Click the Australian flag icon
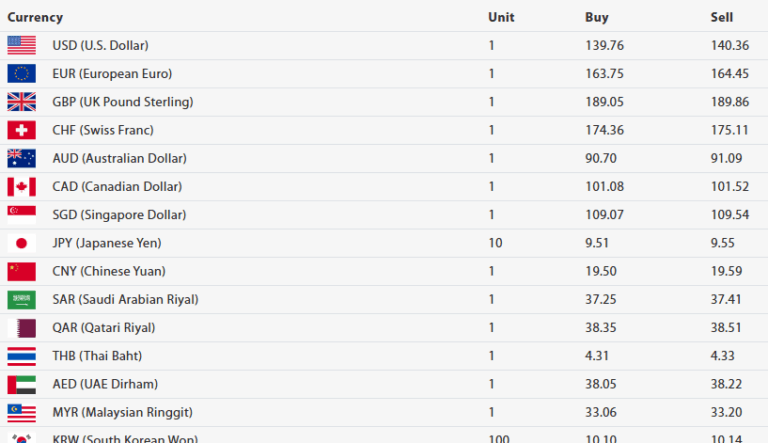768x443 pixels. point(21,158)
